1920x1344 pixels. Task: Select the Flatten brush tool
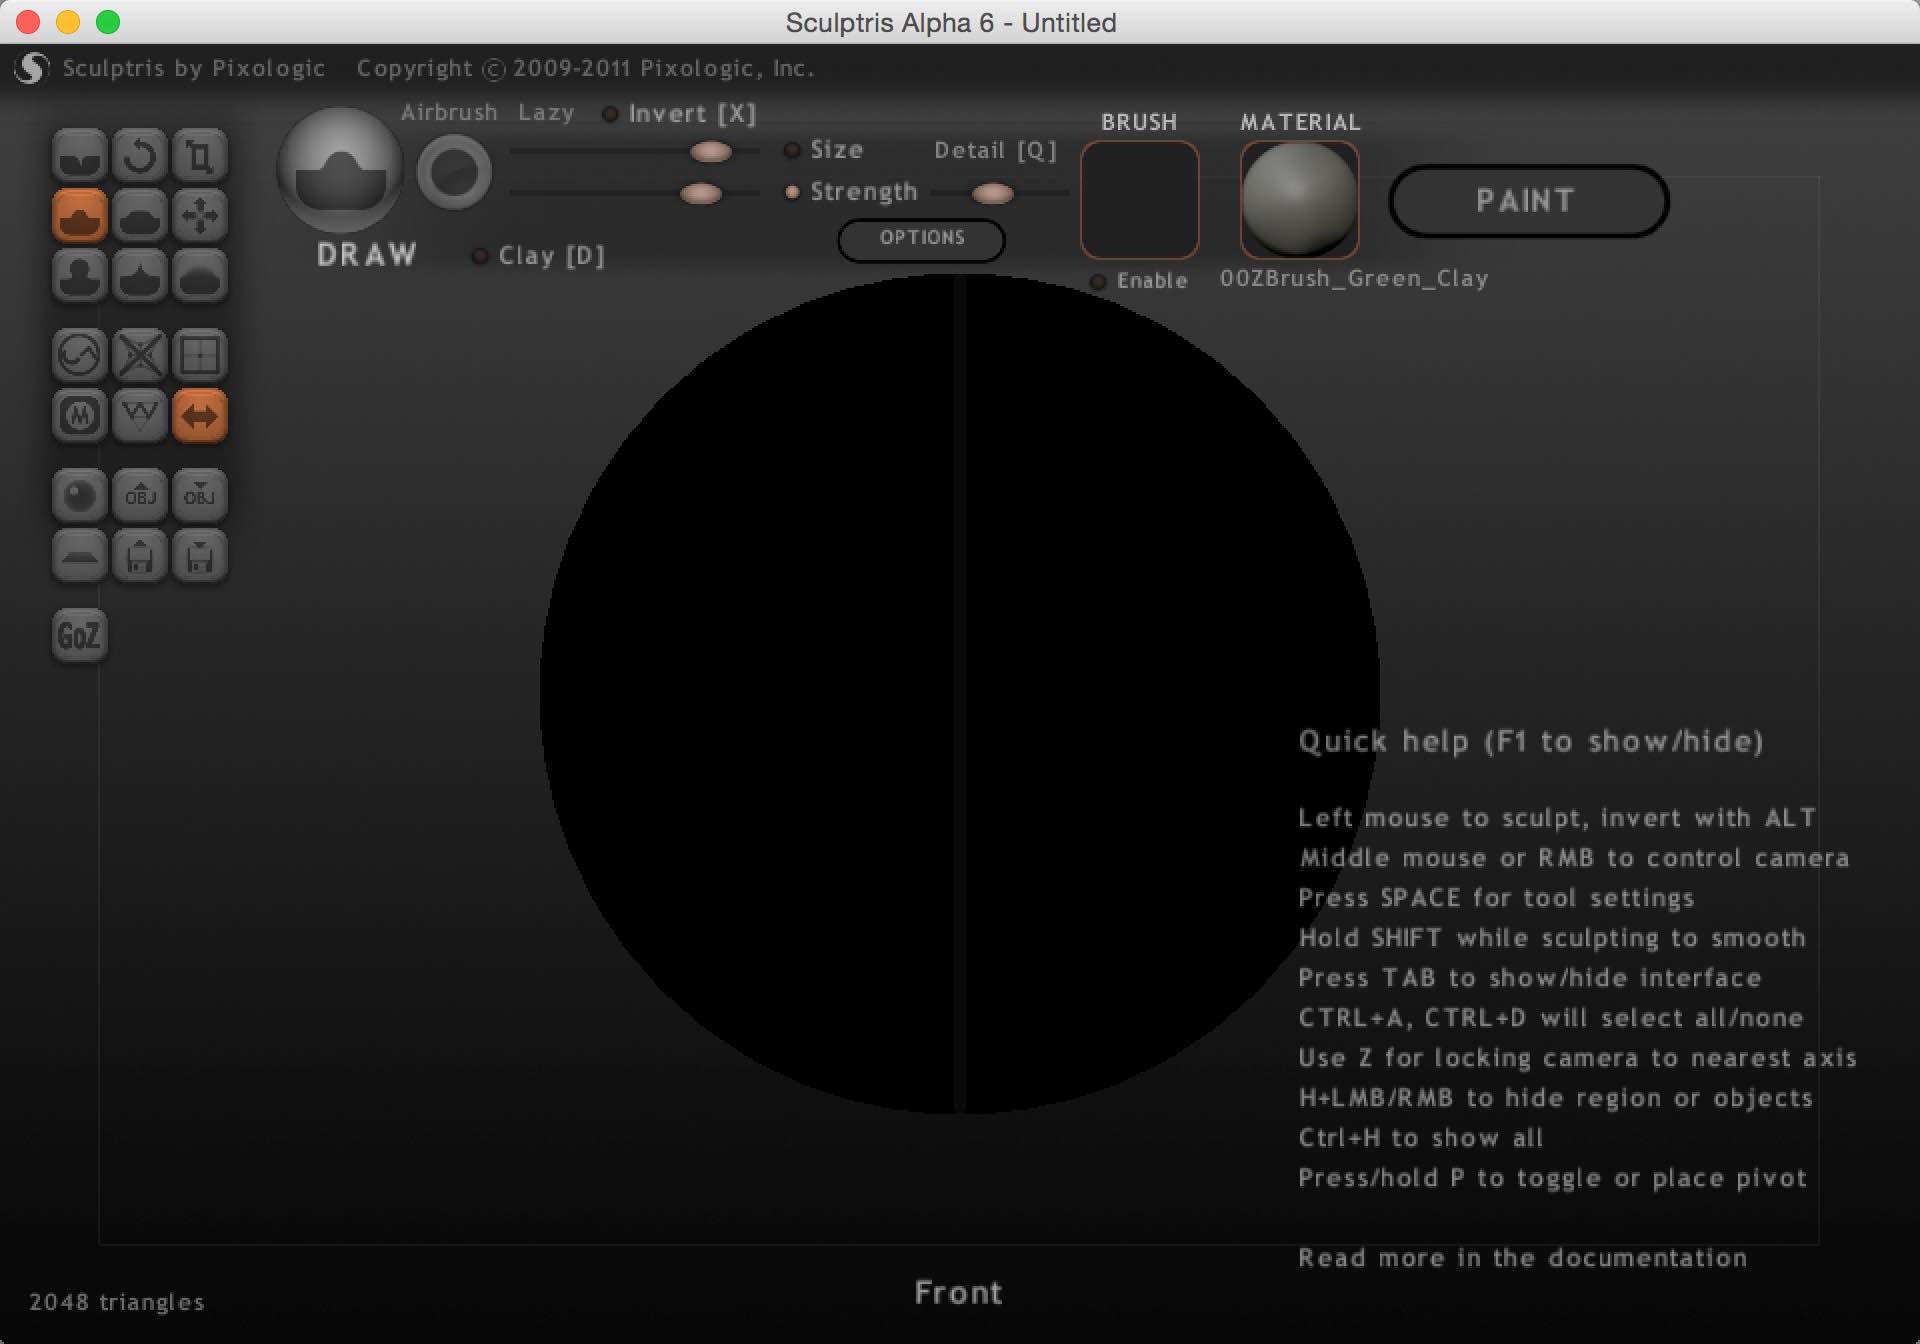pos(140,216)
